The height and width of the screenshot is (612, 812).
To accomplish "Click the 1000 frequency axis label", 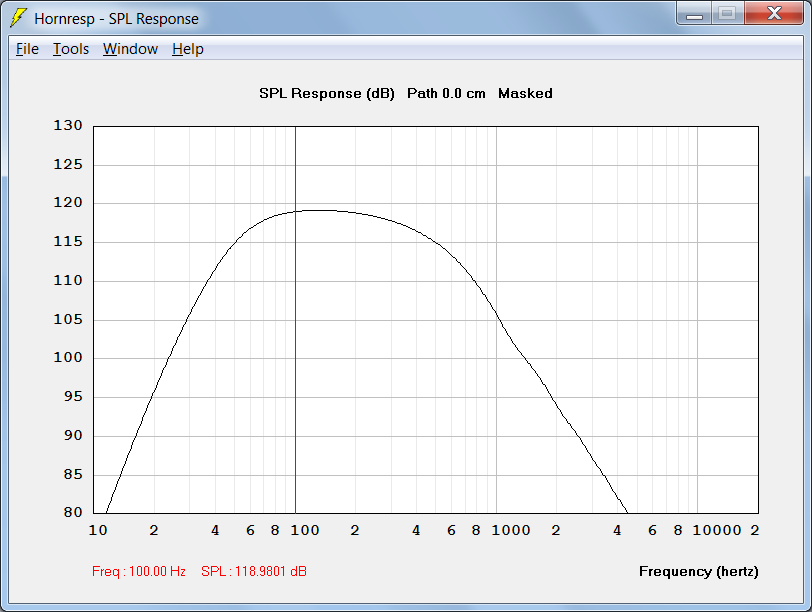I will 511,530.
